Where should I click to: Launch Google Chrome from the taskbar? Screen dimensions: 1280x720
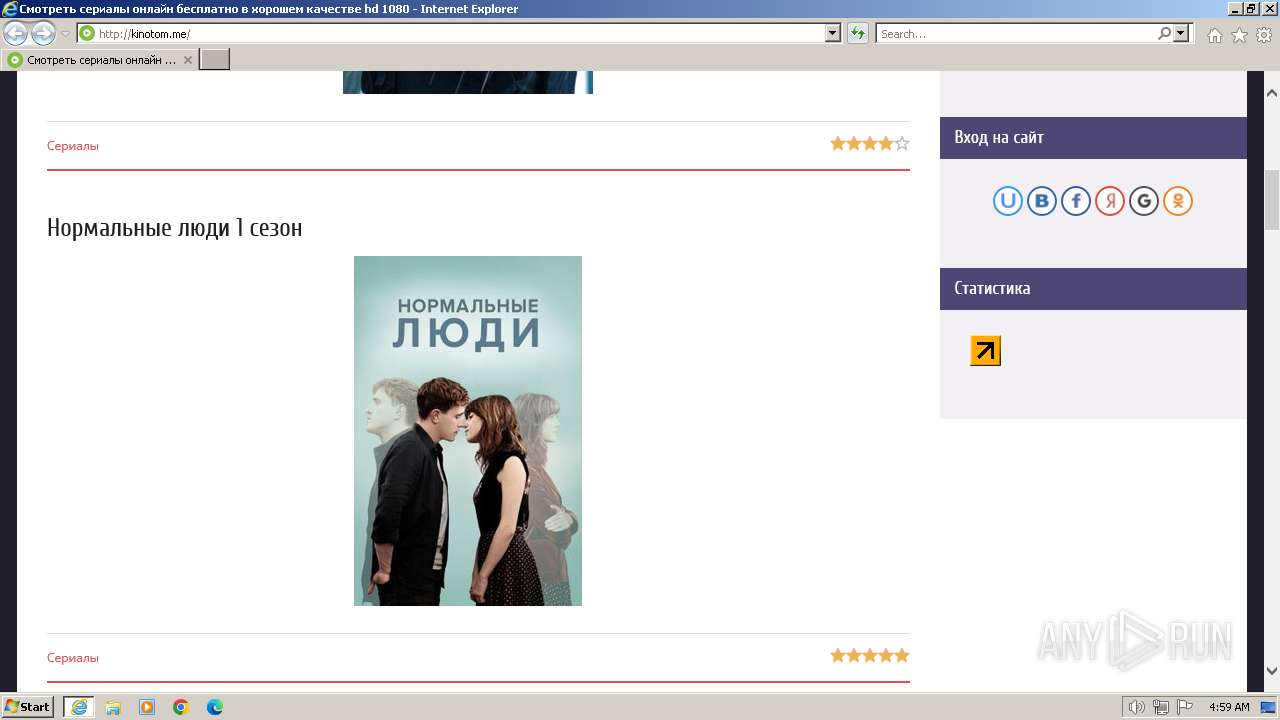click(x=181, y=707)
